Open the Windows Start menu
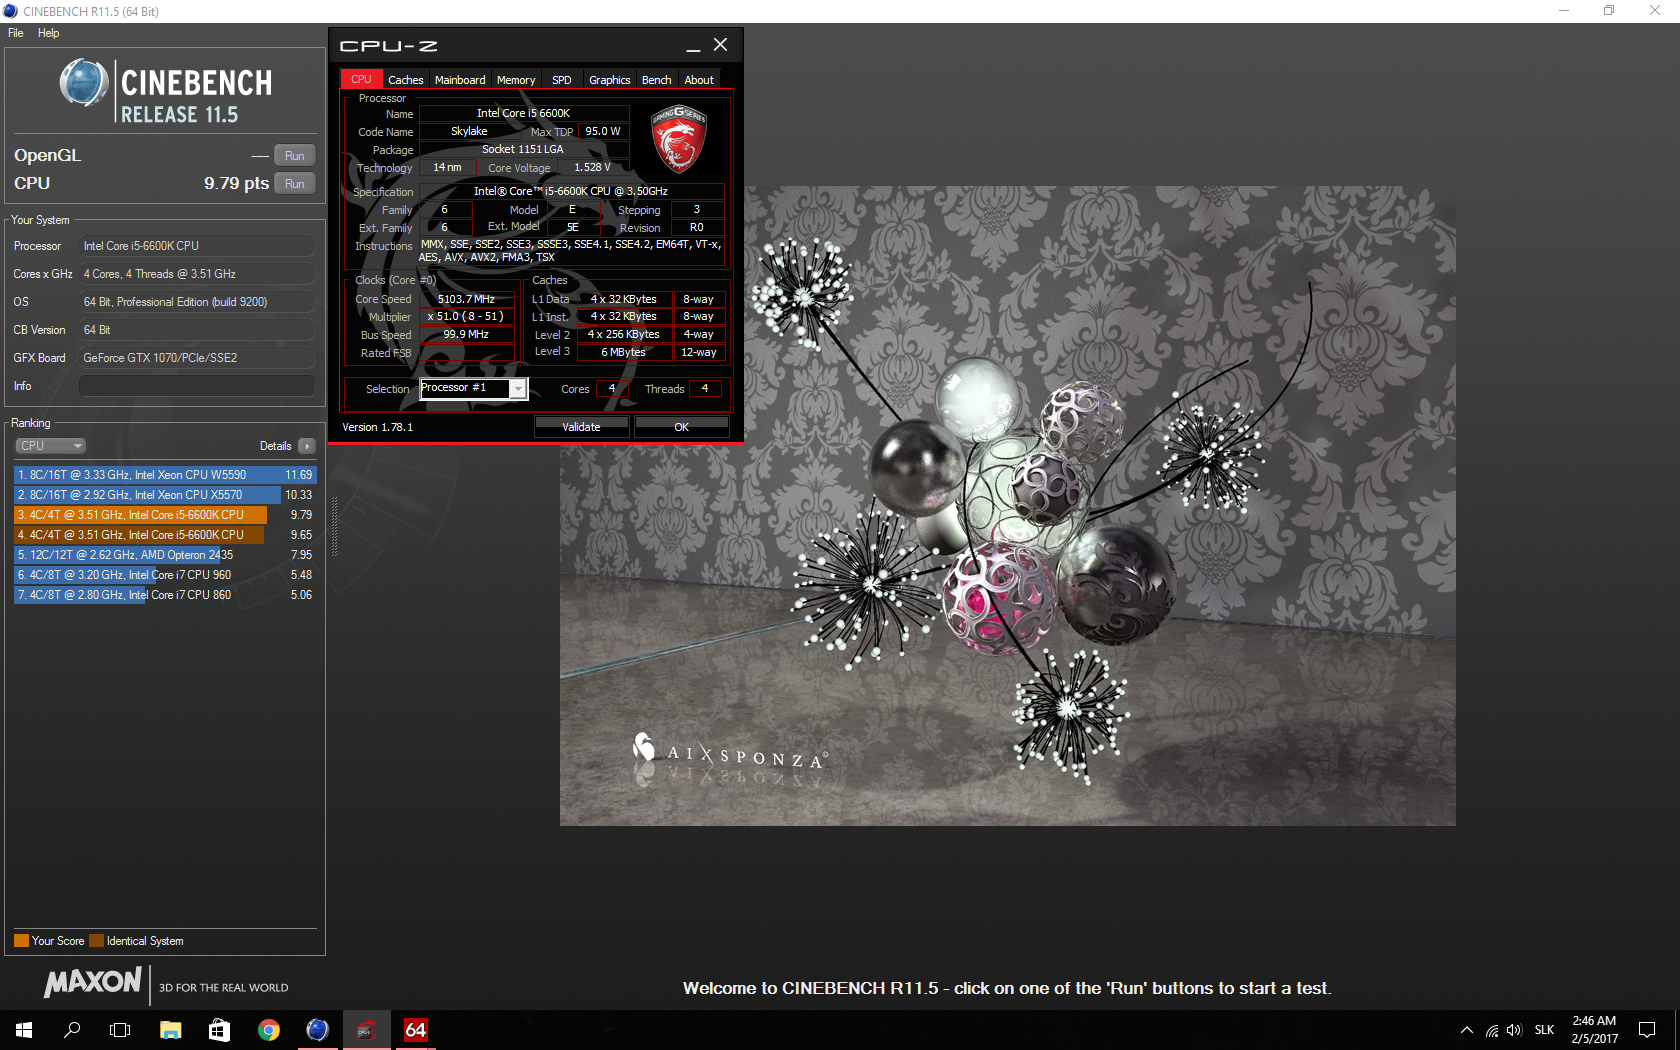1680x1050 pixels. point(24,1030)
